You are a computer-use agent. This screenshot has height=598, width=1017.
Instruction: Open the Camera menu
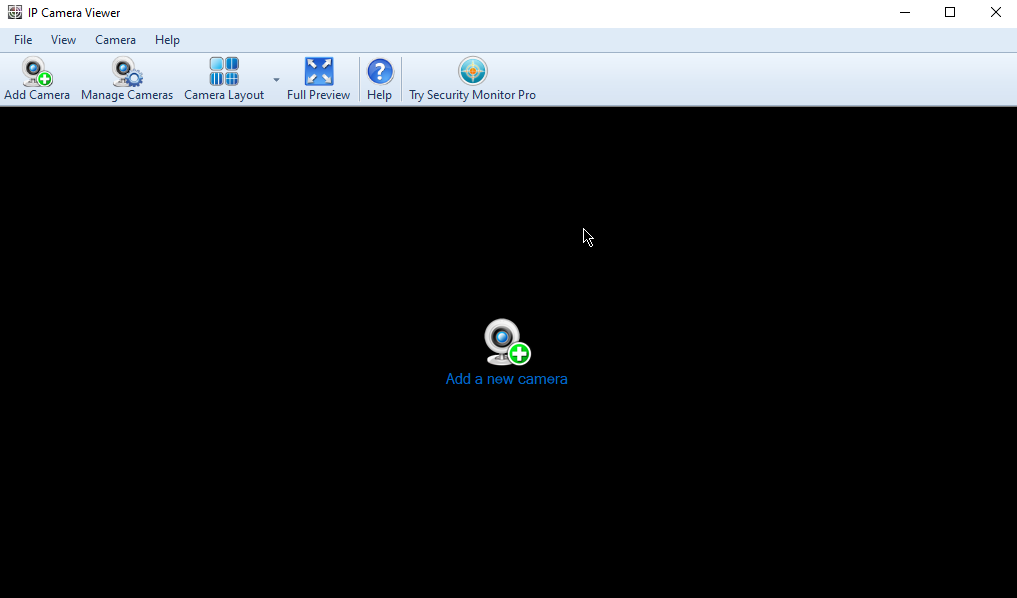(115, 39)
